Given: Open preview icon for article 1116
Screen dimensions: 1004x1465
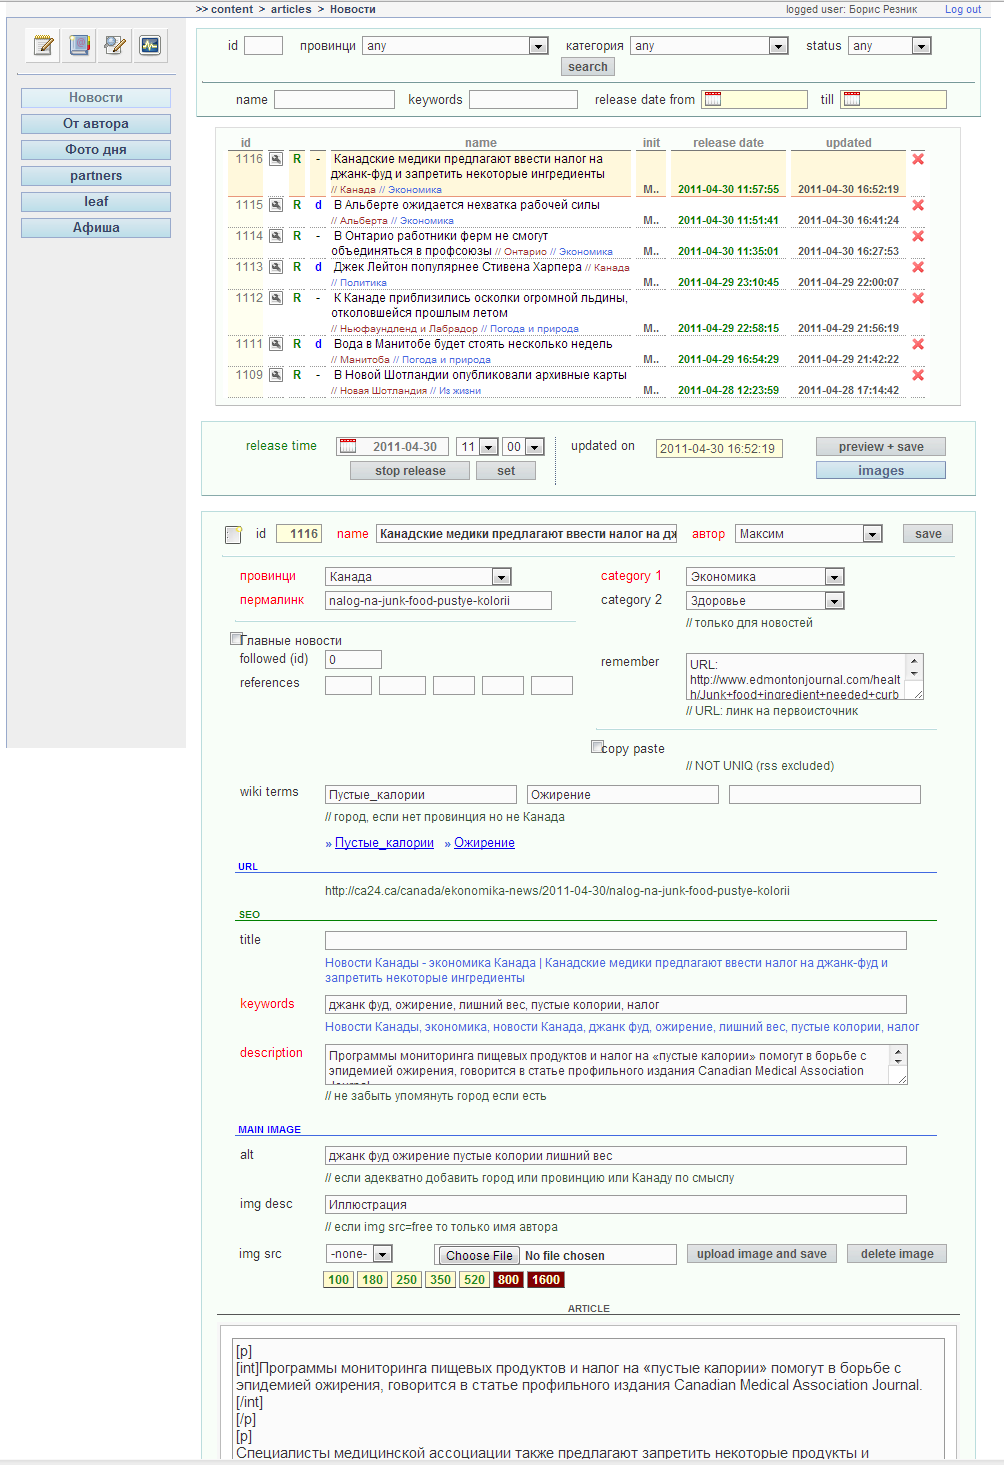Looking at the screenshot, I should pyautogui.click(x=276, y=159).
